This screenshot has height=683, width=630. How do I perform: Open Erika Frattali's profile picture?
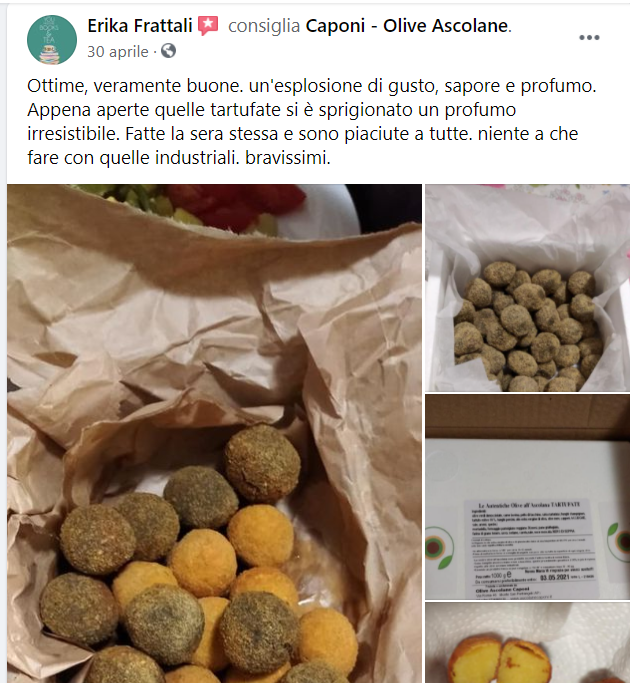(x=52, y=40)
